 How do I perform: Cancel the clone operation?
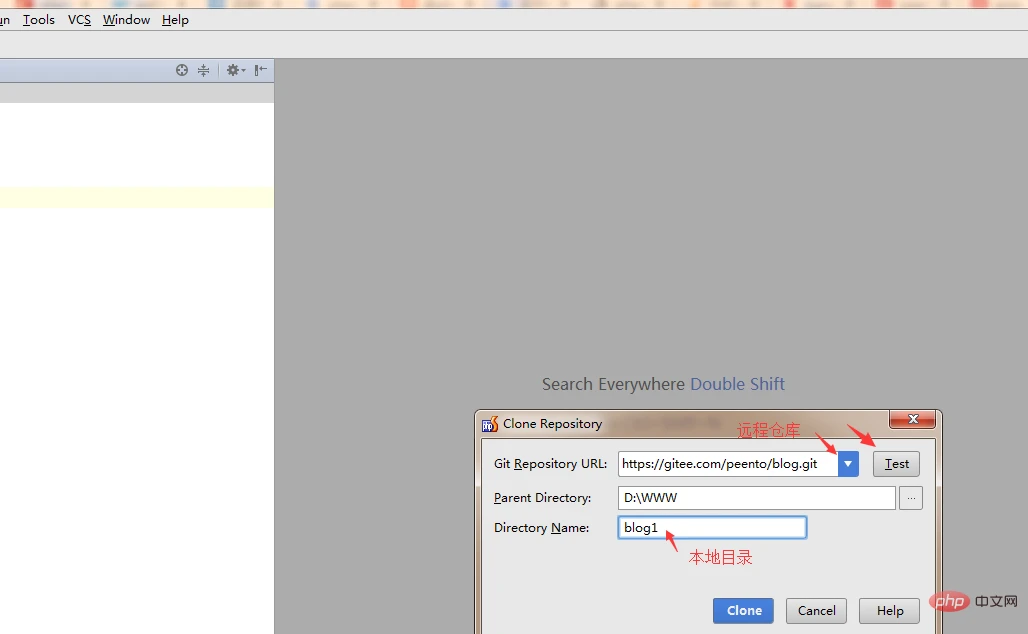click(816, 611)
